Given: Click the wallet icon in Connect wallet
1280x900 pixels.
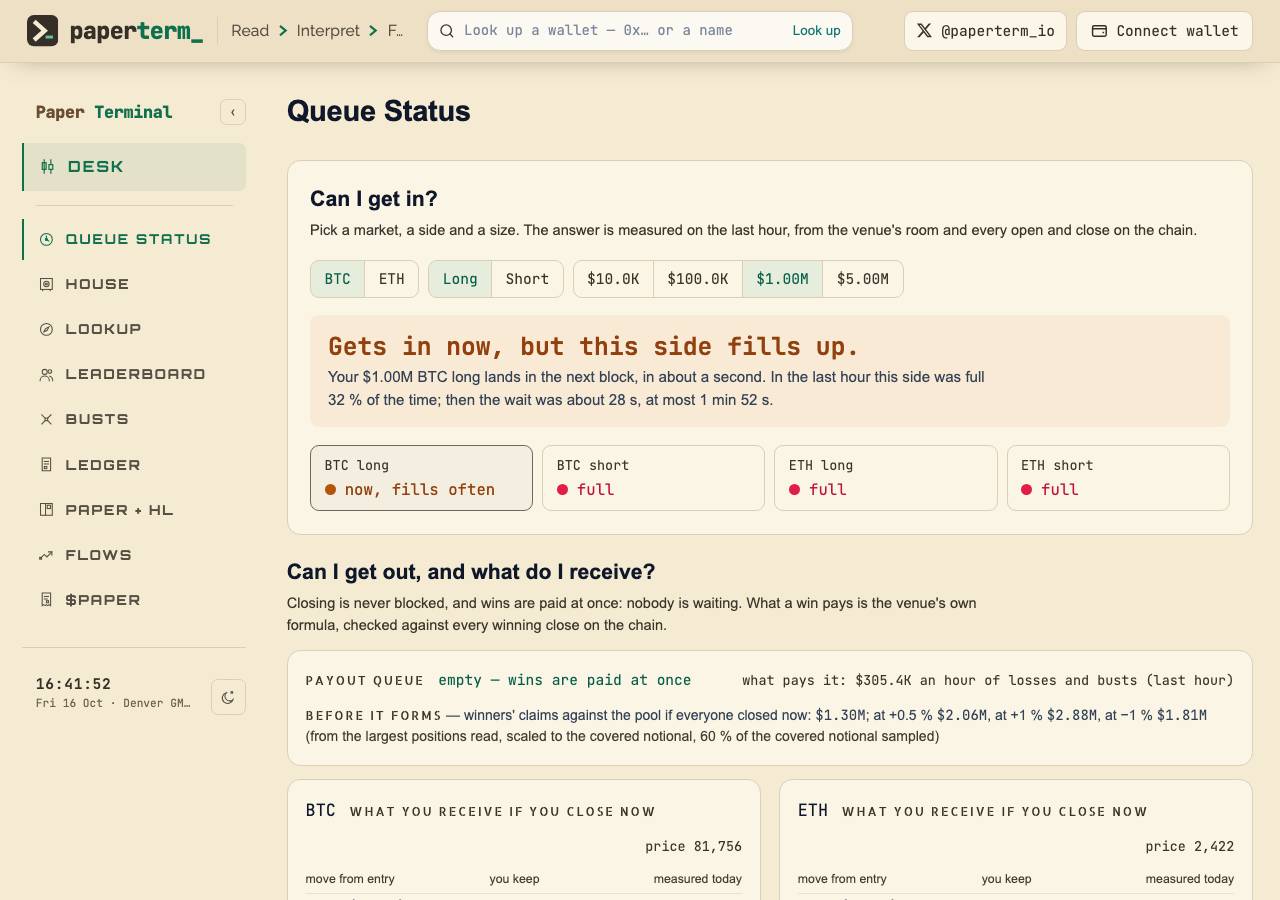Looking at the screenshot, I should [1099, 31].
